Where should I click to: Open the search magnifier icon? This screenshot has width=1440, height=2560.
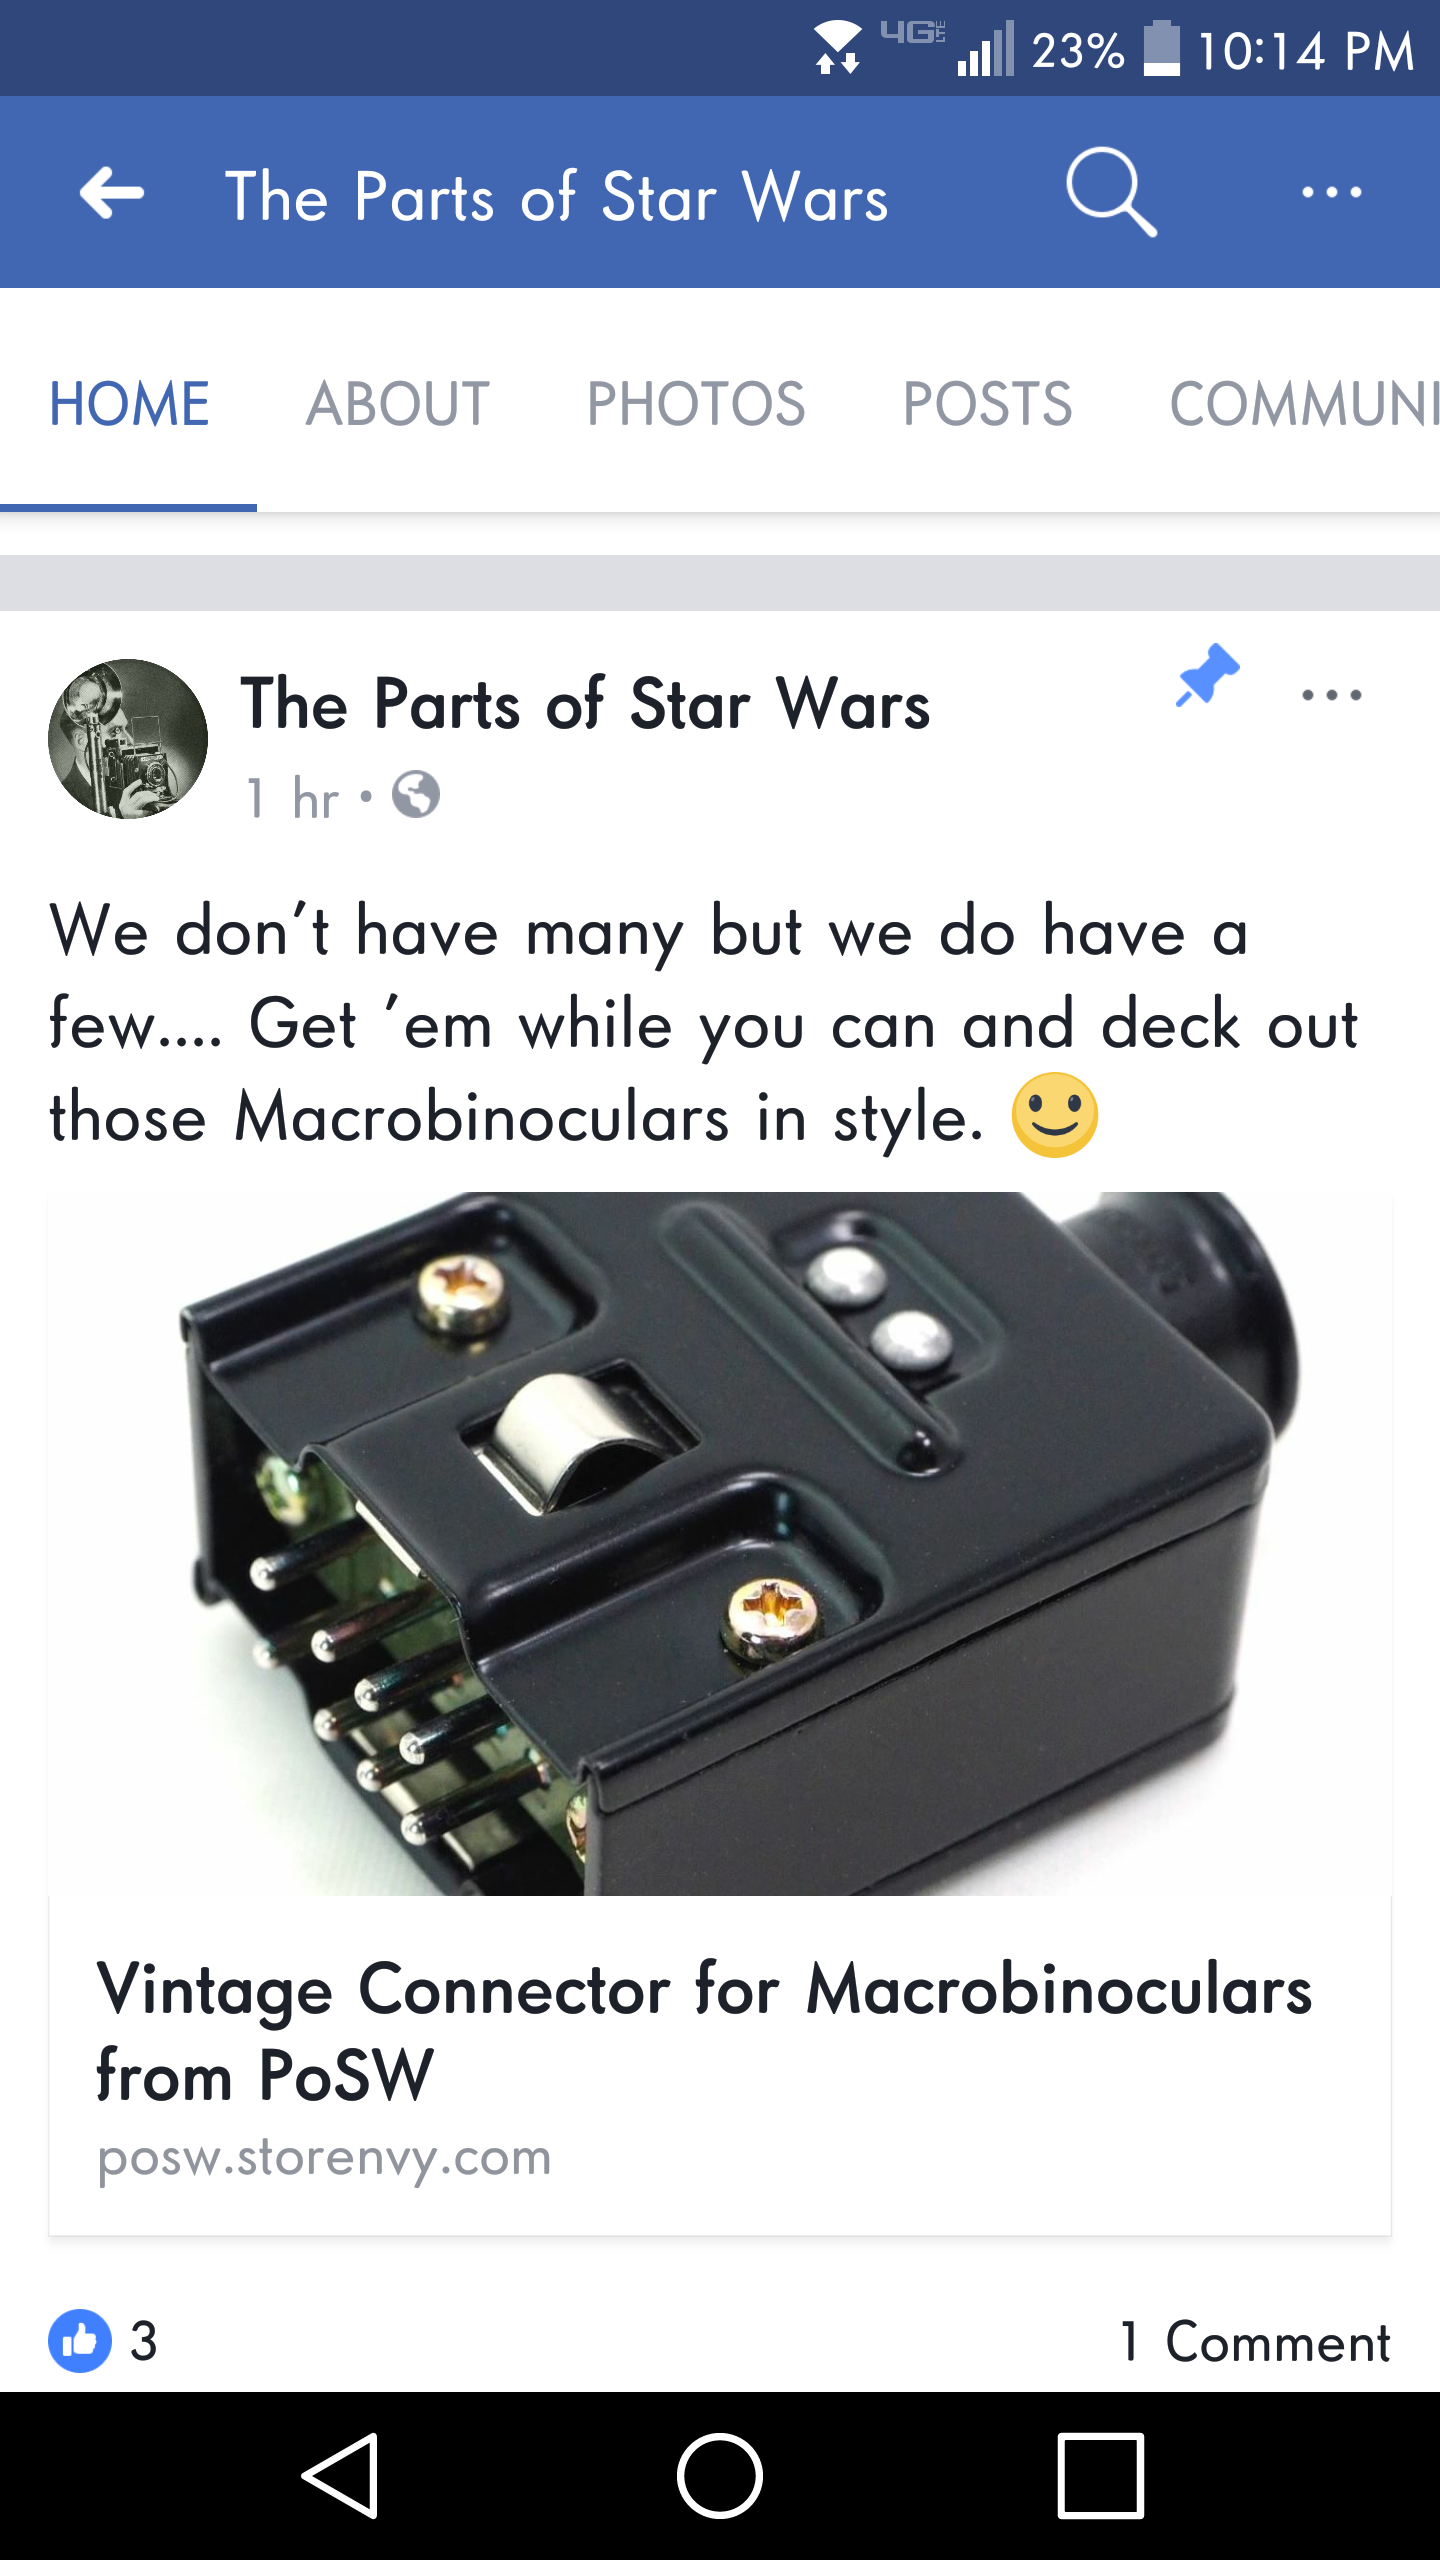point(1111,192)
